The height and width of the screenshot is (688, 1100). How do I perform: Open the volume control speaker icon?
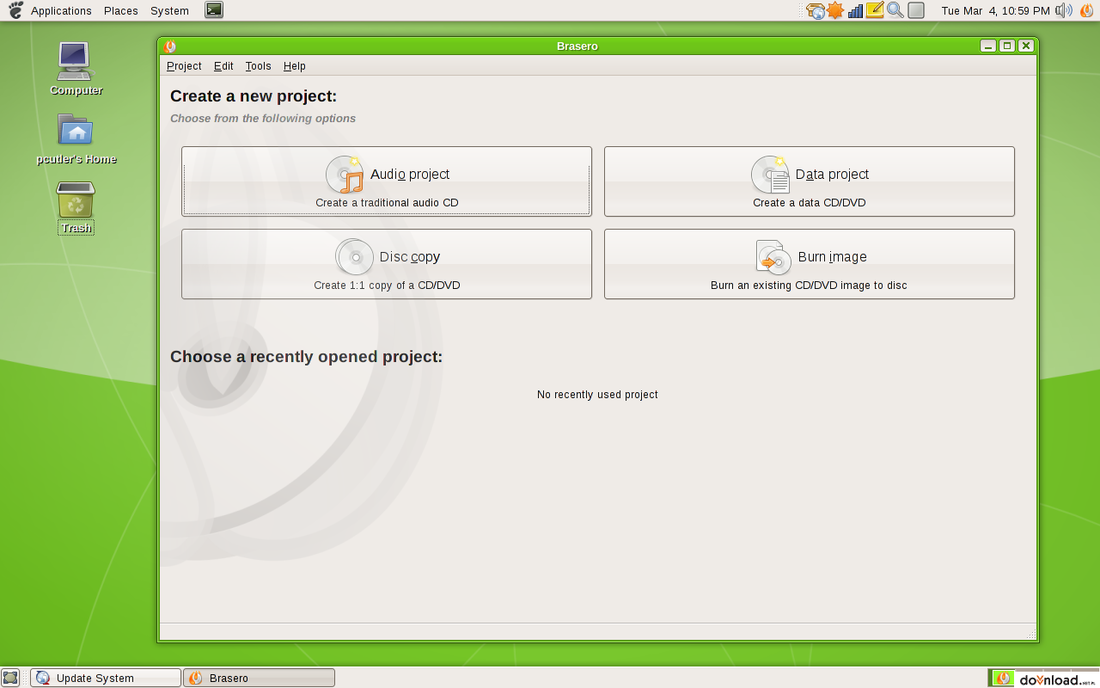point(1064,11)
